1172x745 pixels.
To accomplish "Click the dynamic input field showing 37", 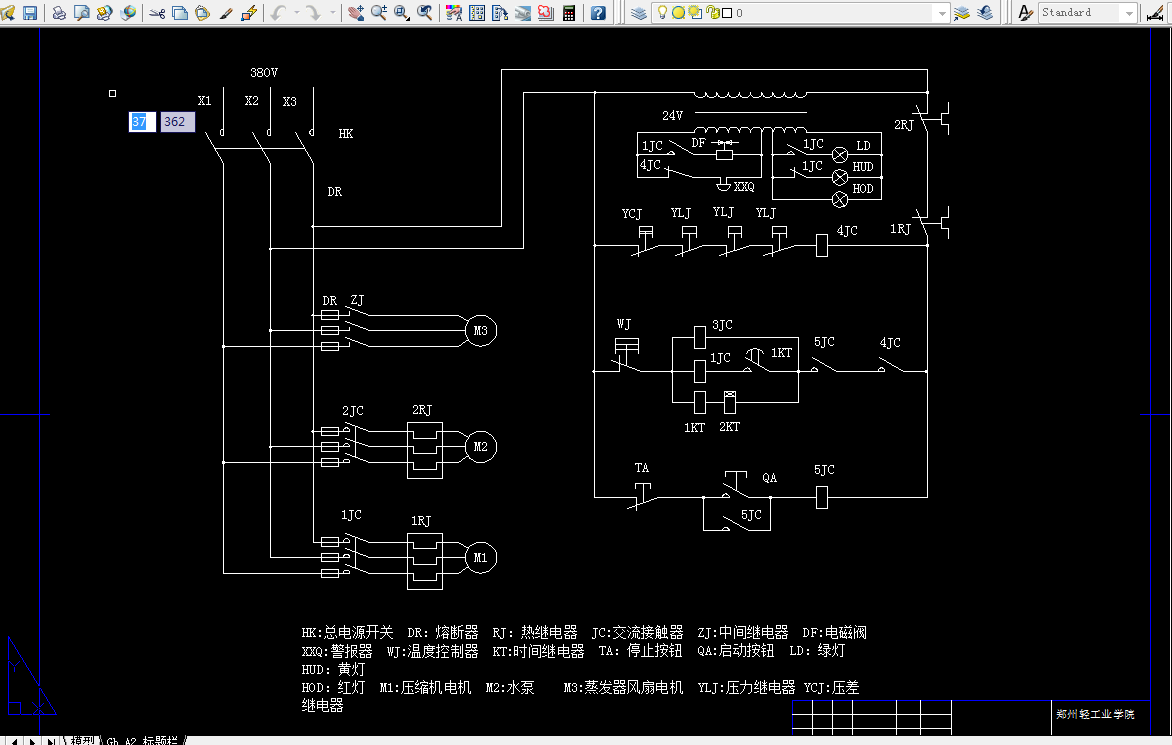I will [x=142, y=122].
